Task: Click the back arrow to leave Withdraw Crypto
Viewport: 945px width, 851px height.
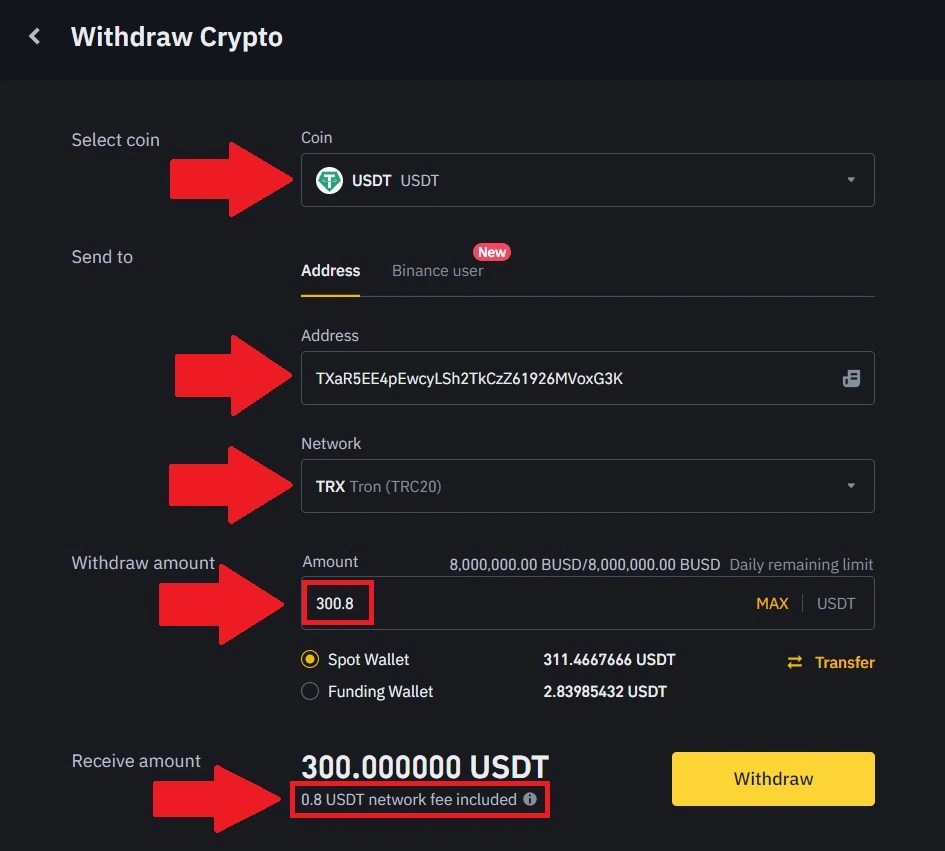Action: [x=34, y=36]
